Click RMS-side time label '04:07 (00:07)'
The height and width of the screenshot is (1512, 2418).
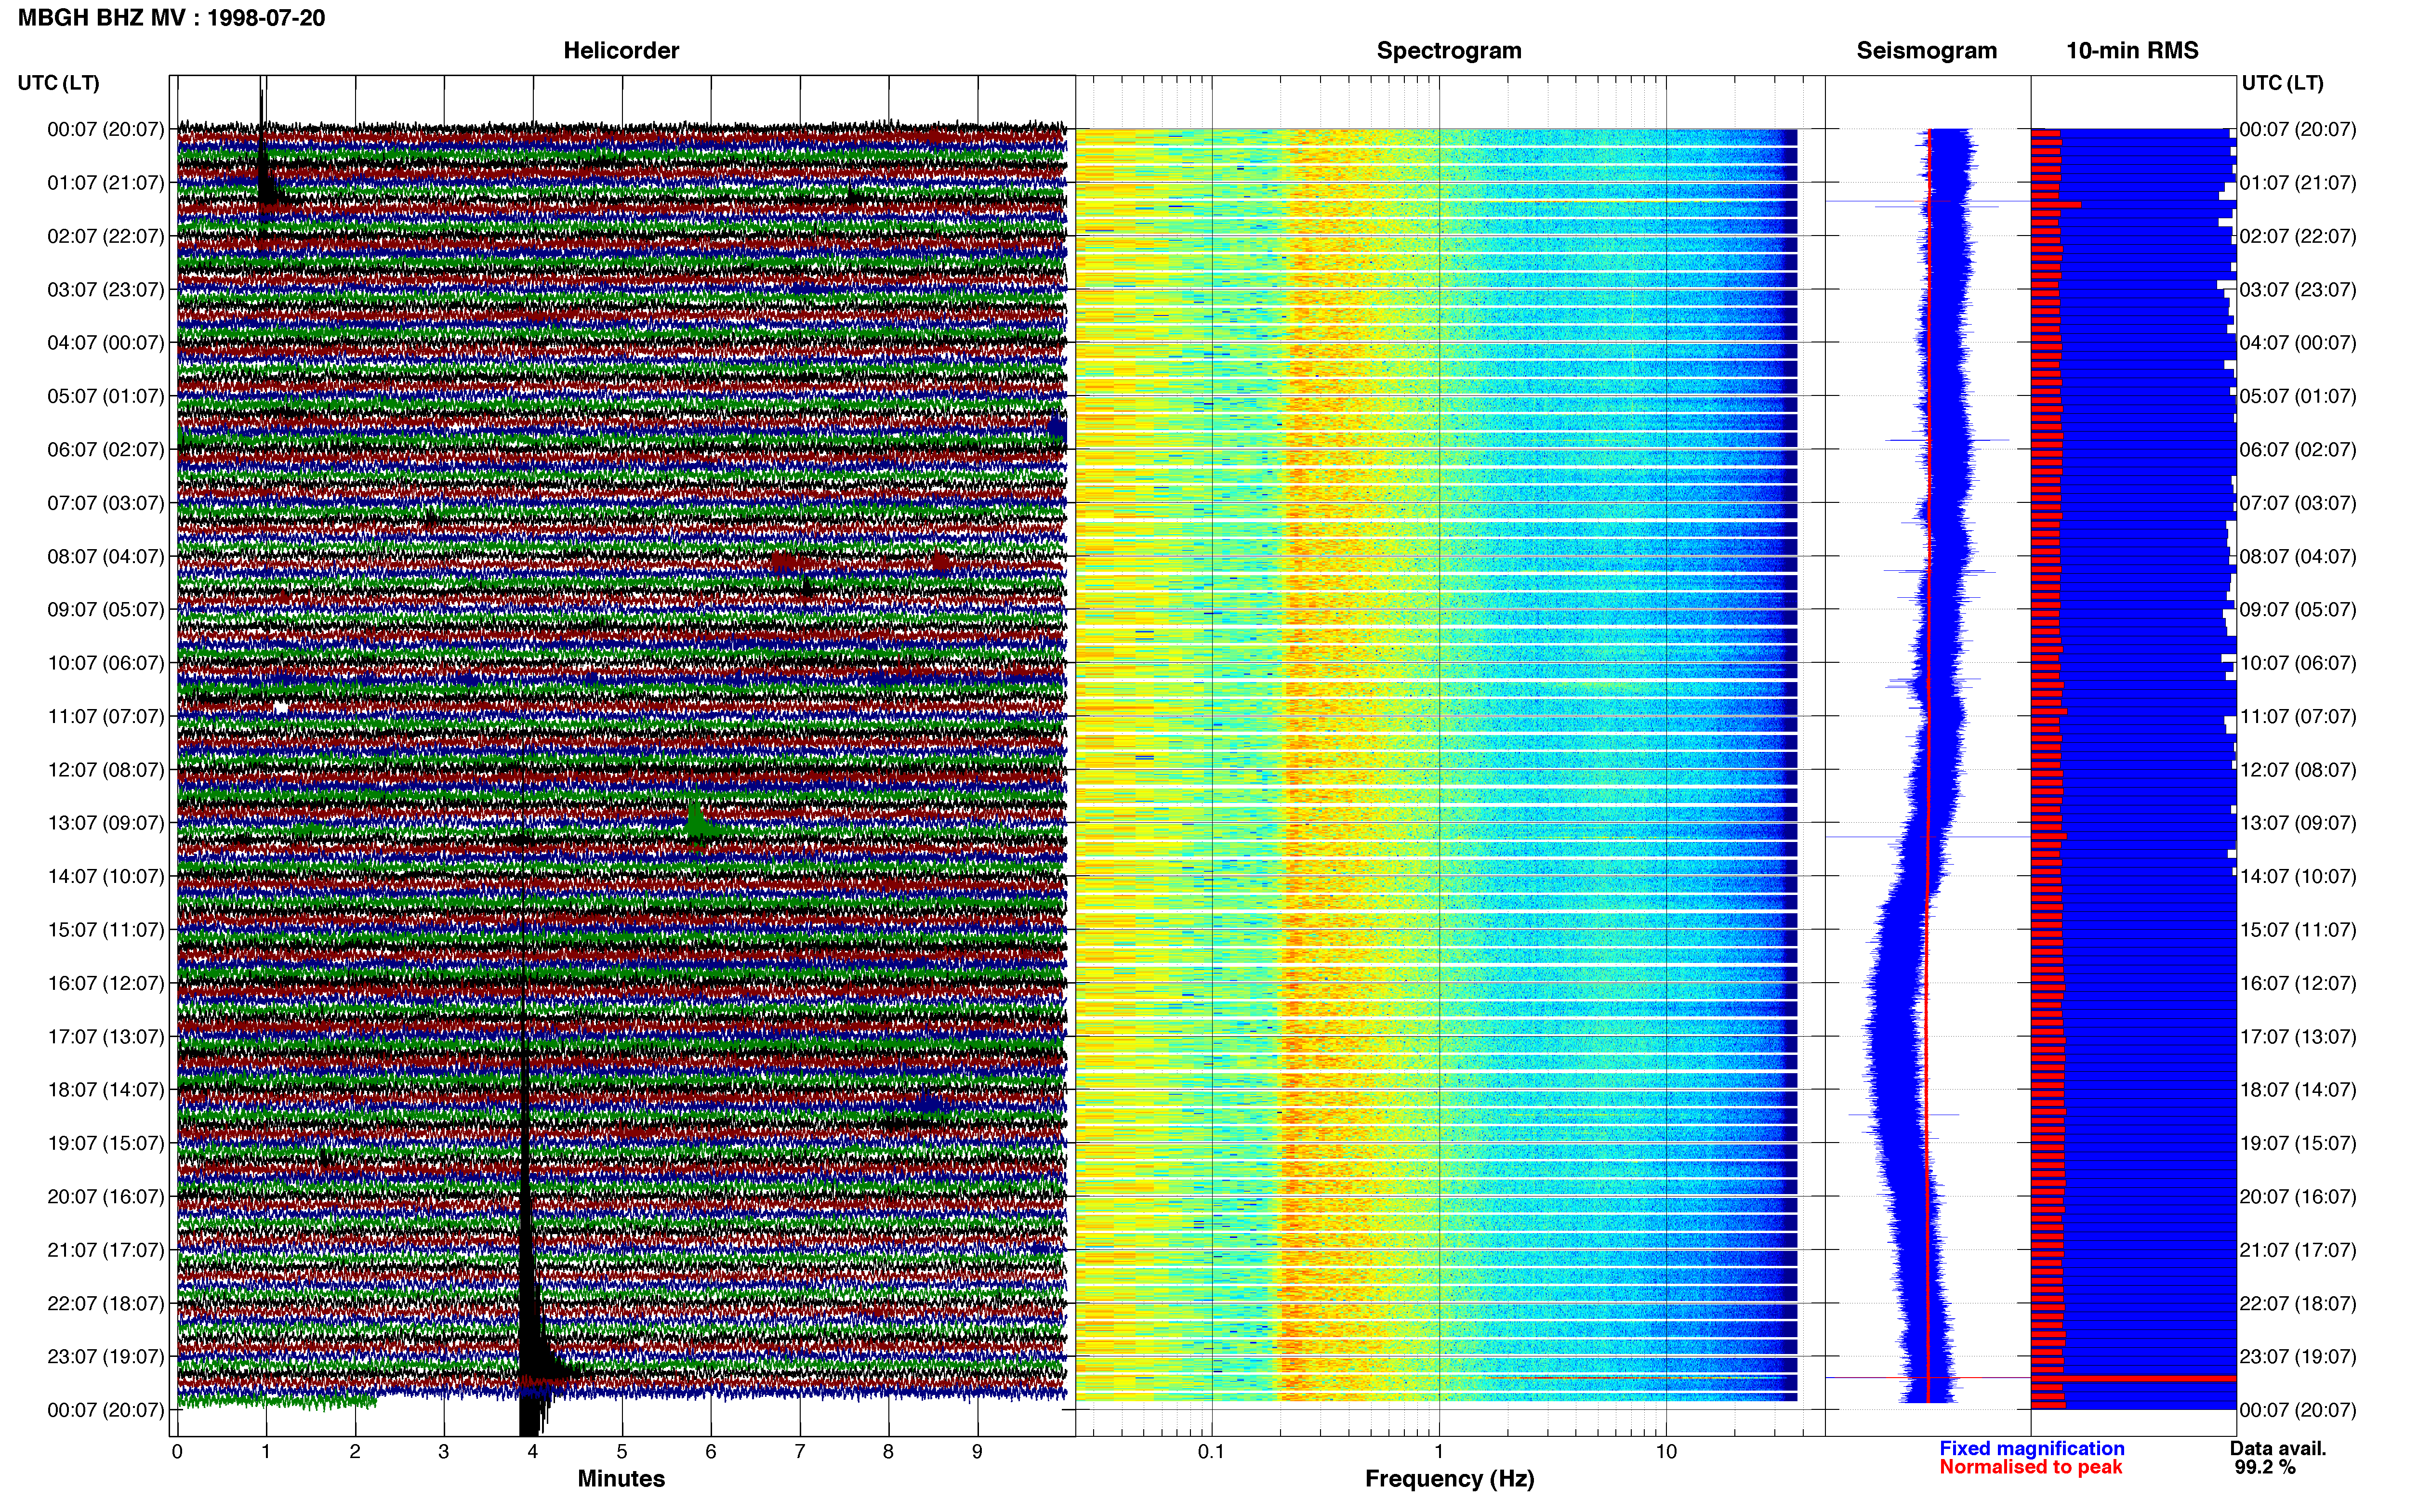(2298, 343)
